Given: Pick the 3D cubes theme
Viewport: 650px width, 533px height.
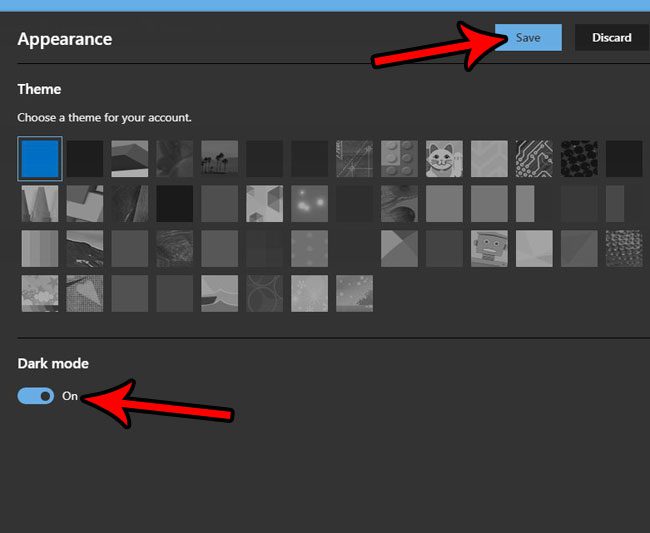Looking at the screenshot, I should 264,203.
